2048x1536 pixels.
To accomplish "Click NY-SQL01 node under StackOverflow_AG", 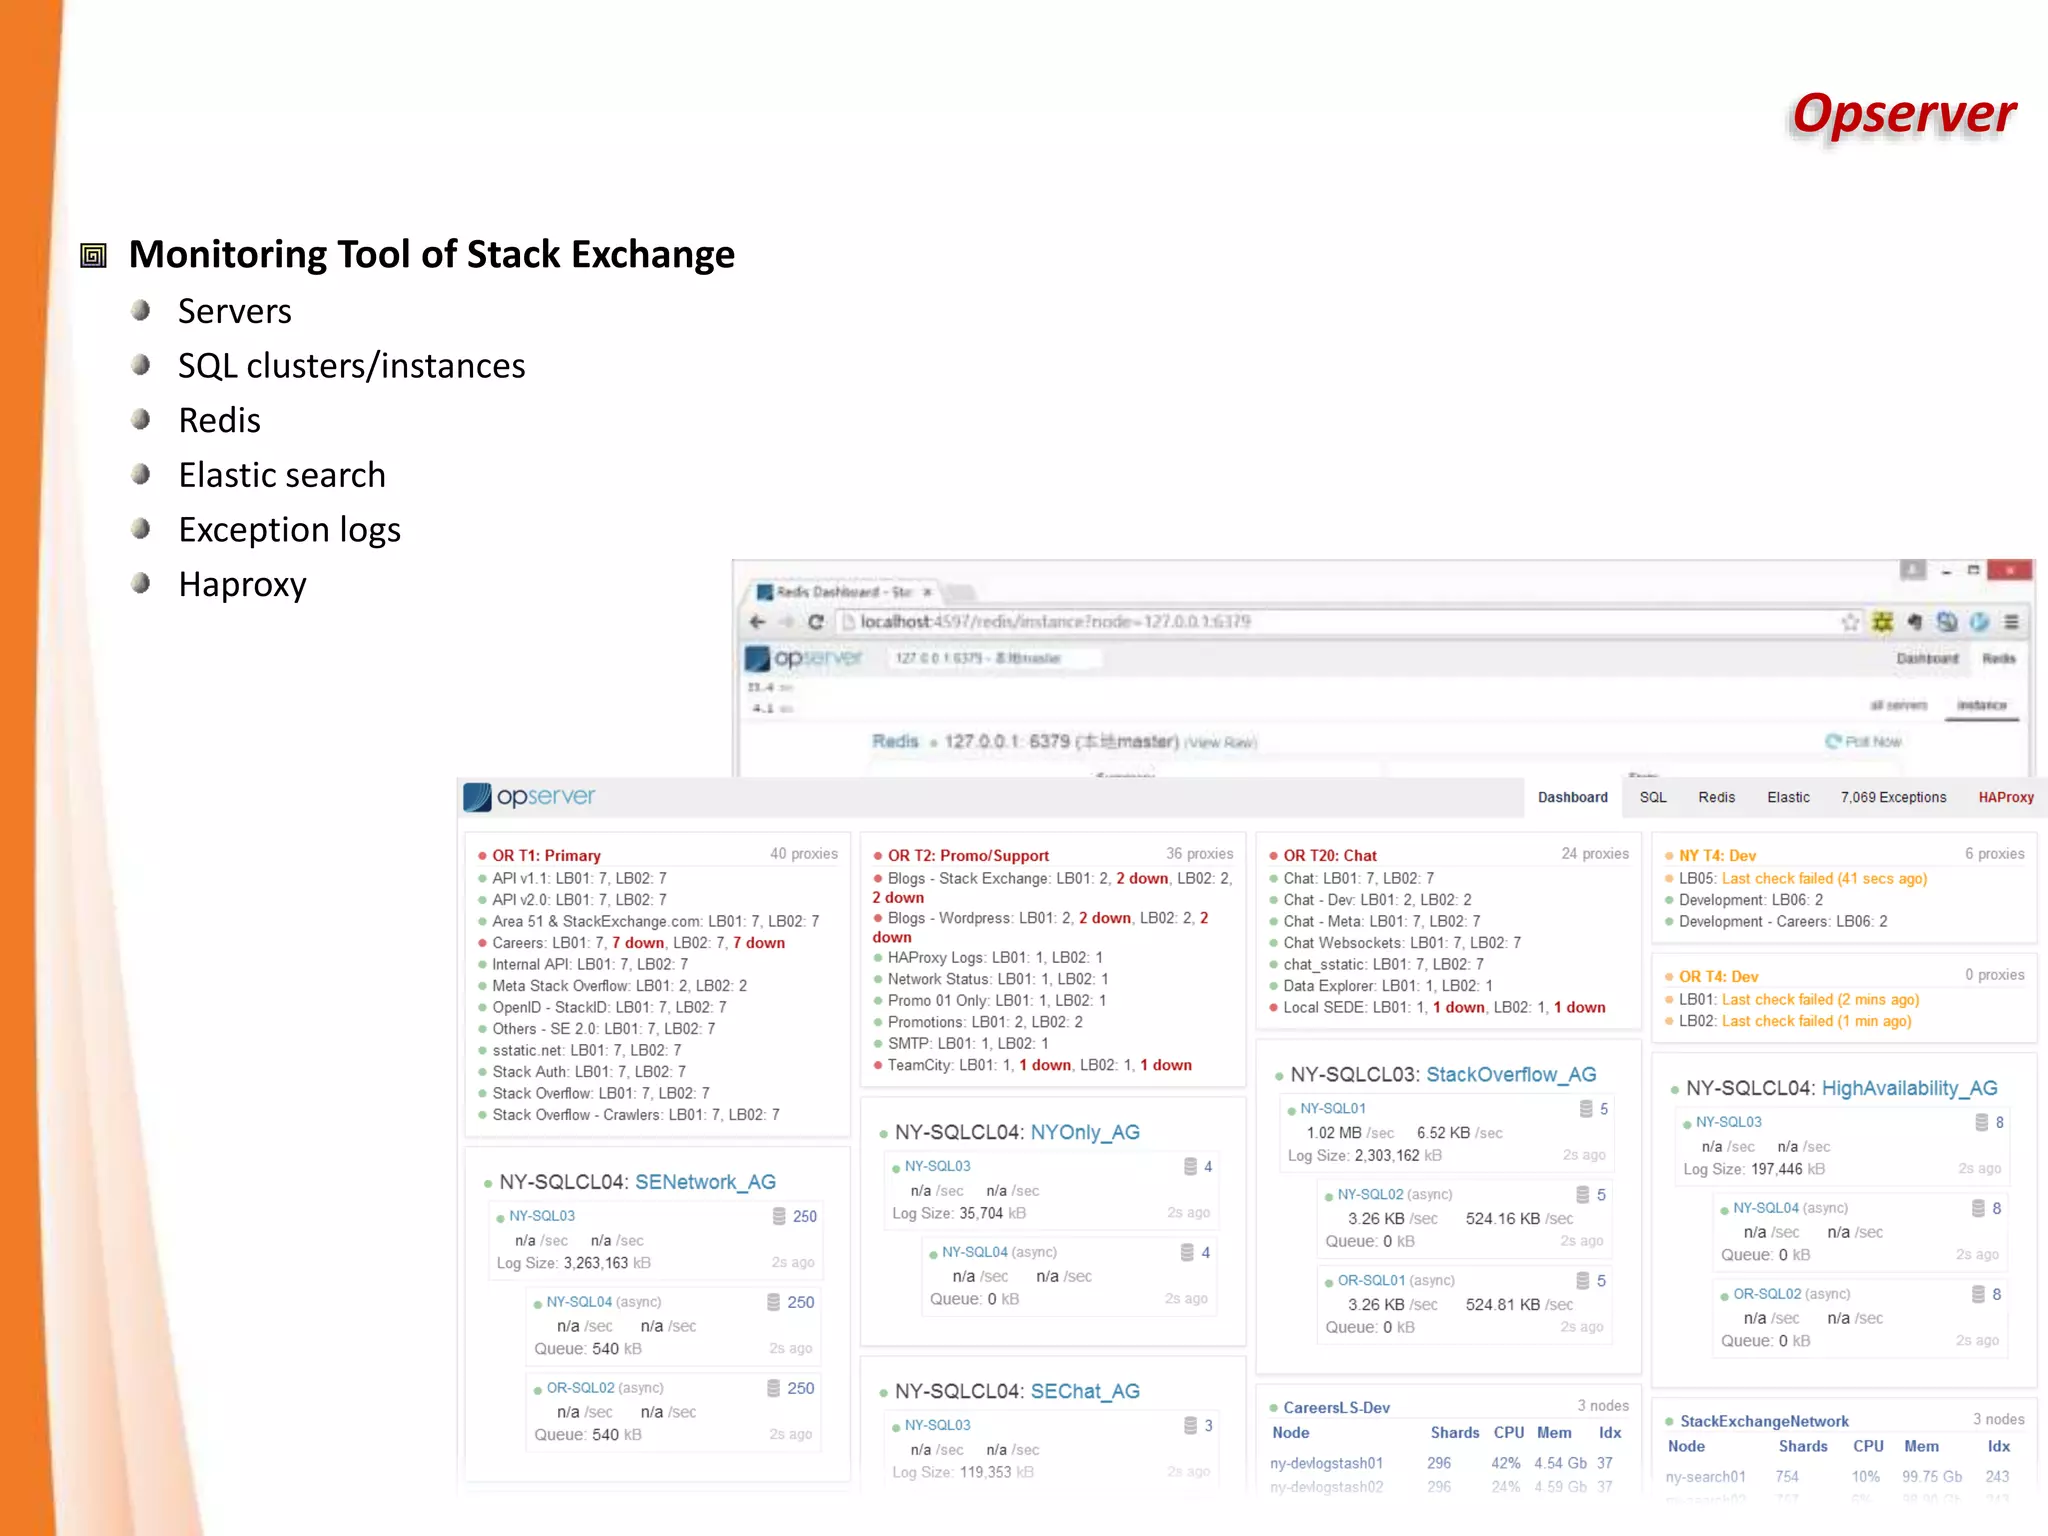I will click(x=1333, y=1108).
